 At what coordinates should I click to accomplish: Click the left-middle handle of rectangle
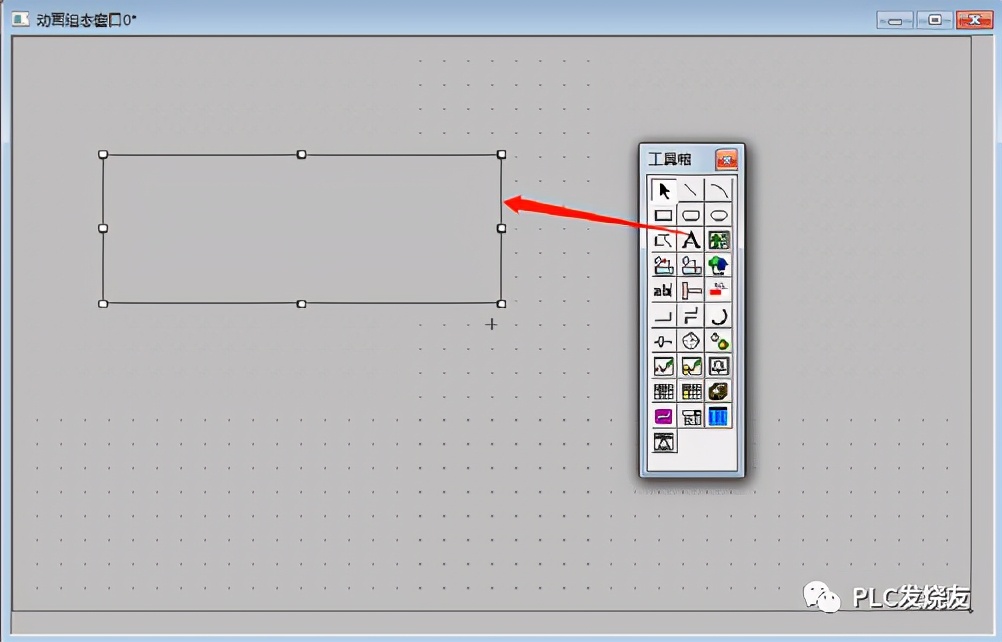[x=103, y=228]
